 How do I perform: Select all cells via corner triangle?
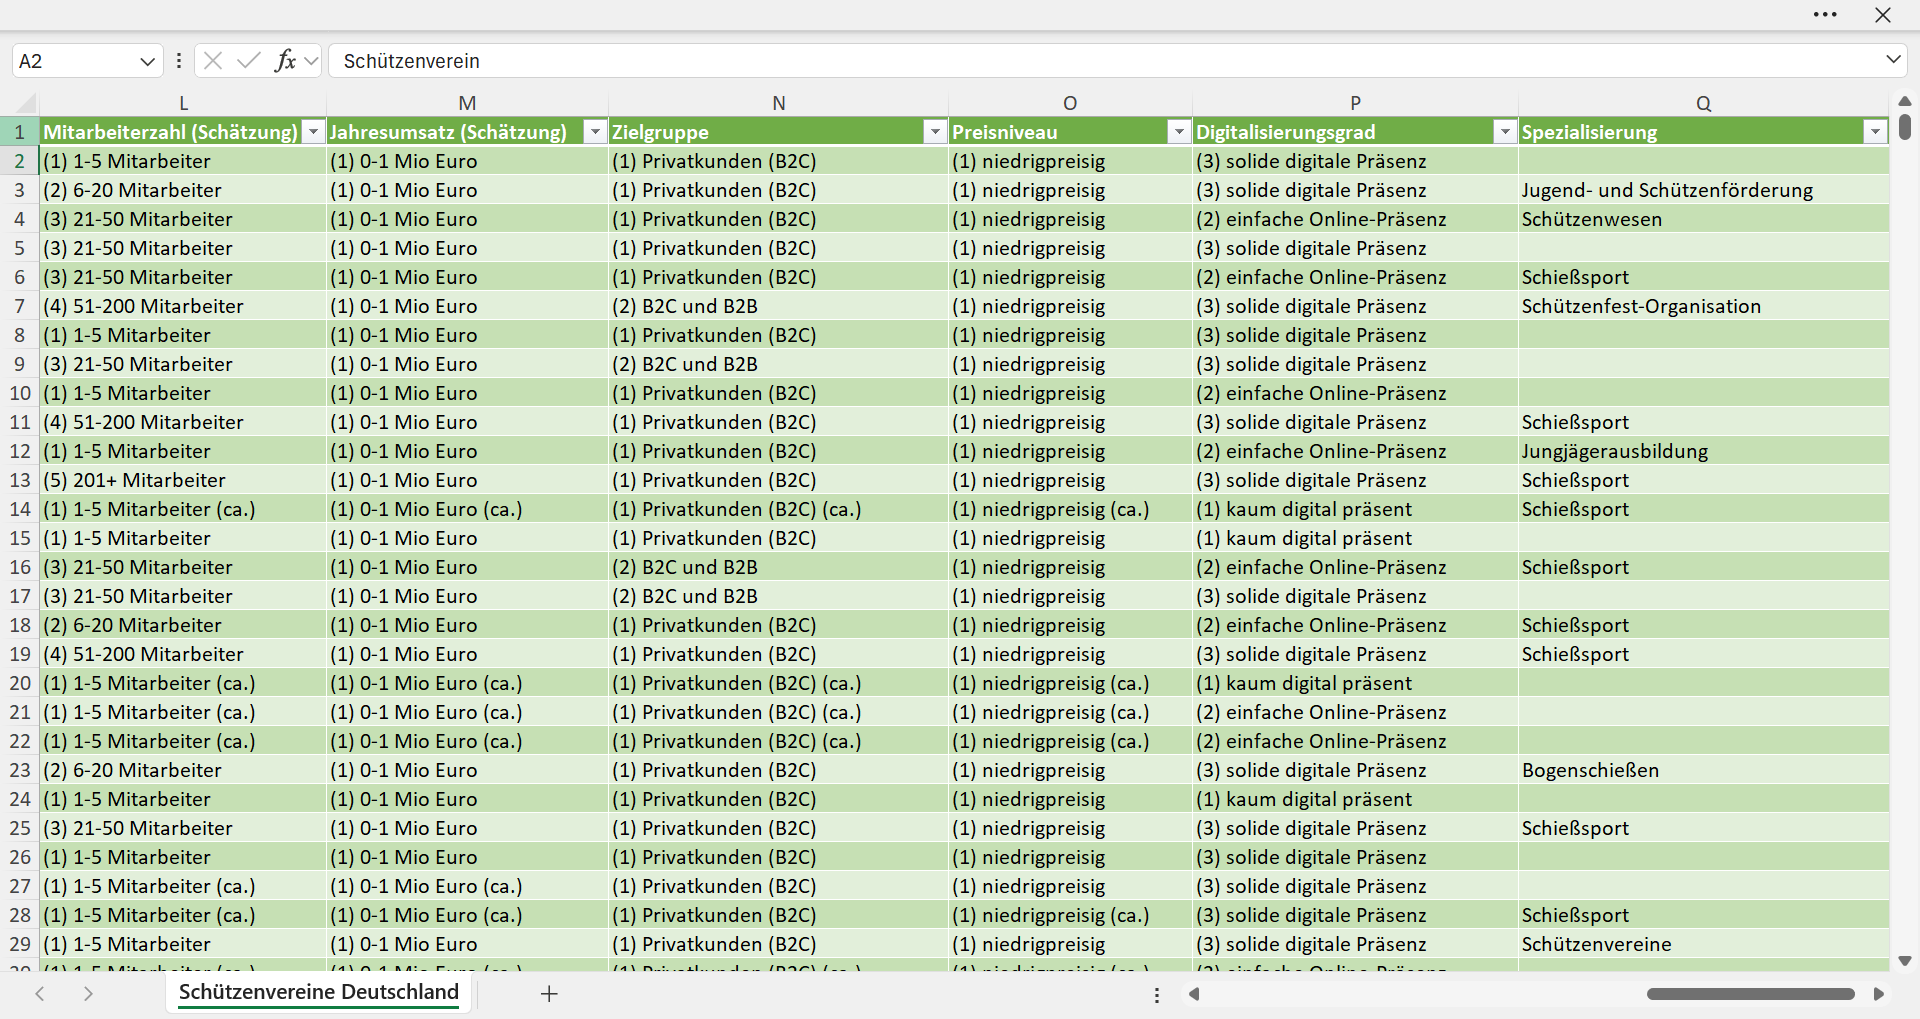click(25, 103)
